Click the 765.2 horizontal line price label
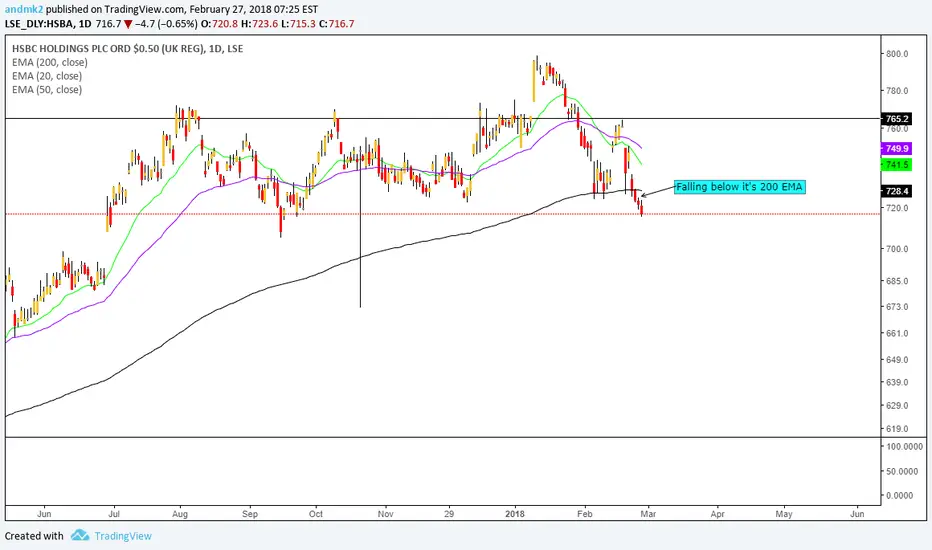The height and width of the screenshot is (550, 932). tap(897, 119)
